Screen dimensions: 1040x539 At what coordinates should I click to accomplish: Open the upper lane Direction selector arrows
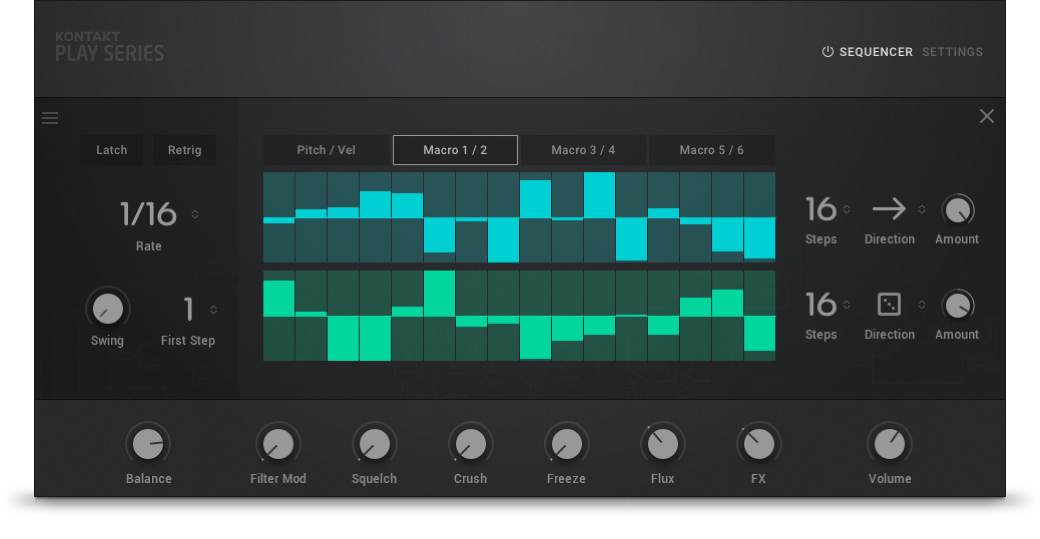[x=921, y=210]
